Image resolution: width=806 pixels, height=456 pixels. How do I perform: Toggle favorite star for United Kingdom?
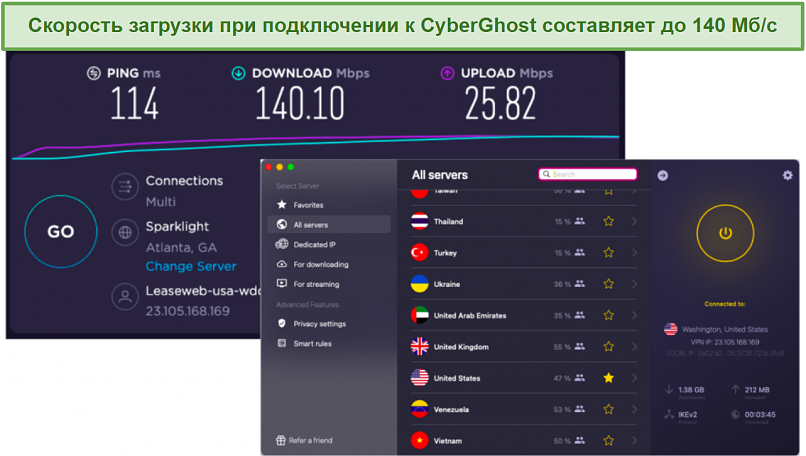[609, 346]
